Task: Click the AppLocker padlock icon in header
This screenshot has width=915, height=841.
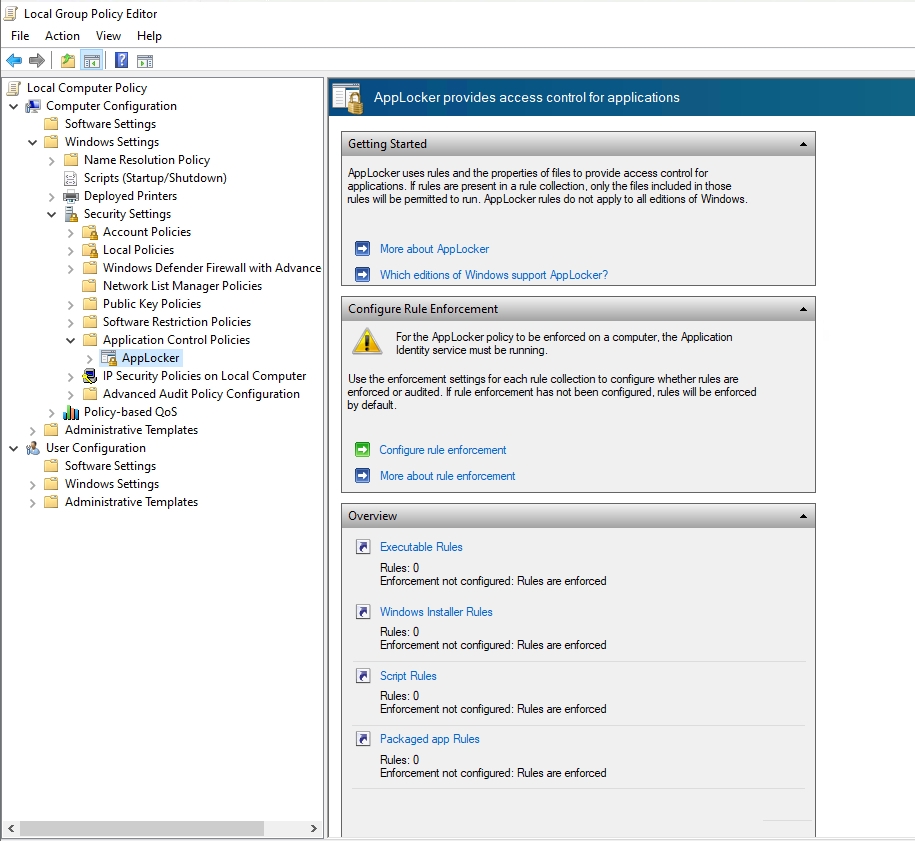Action: click(348, 98)
